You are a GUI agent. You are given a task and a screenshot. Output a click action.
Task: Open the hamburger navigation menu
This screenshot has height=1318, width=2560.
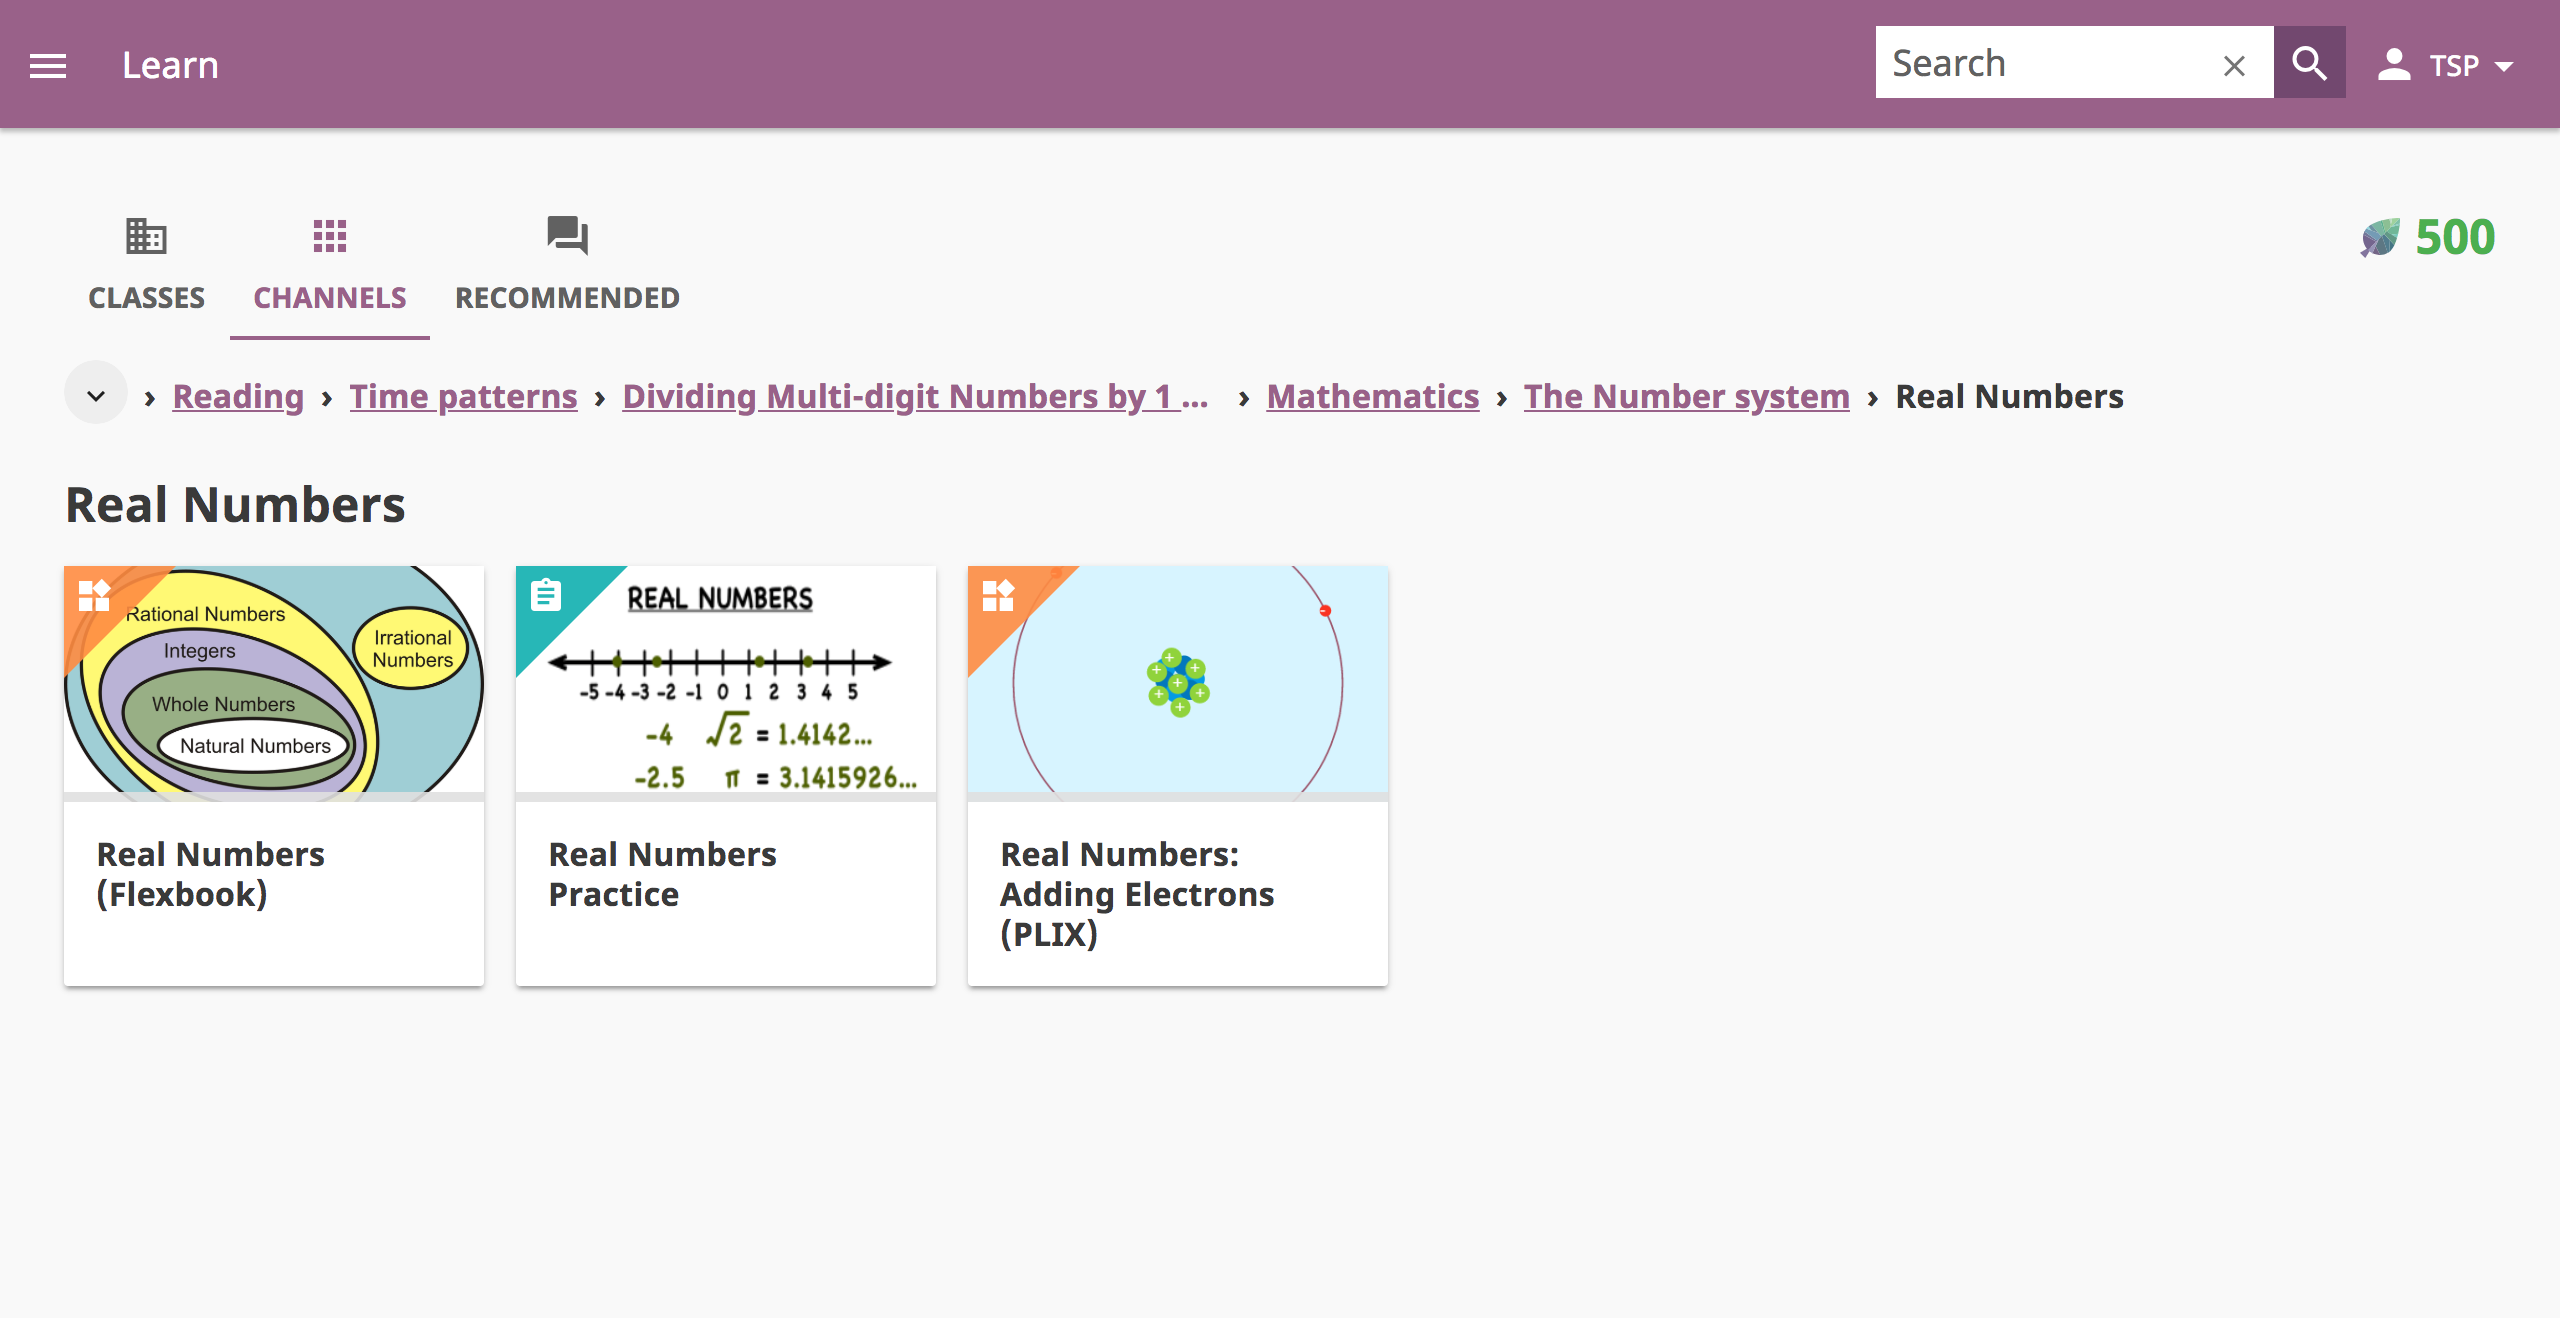[48, 66]
